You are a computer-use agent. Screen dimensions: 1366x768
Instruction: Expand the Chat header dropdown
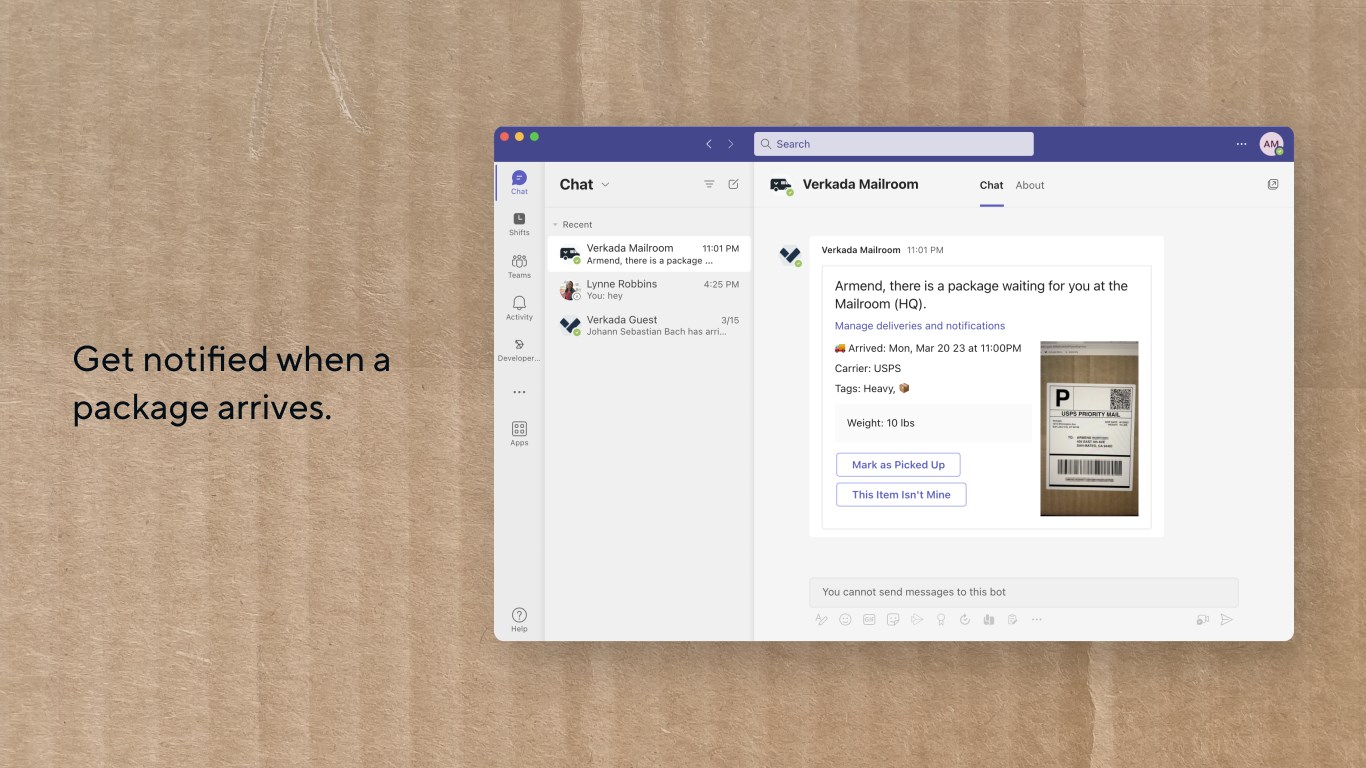(x=606, y=185)
